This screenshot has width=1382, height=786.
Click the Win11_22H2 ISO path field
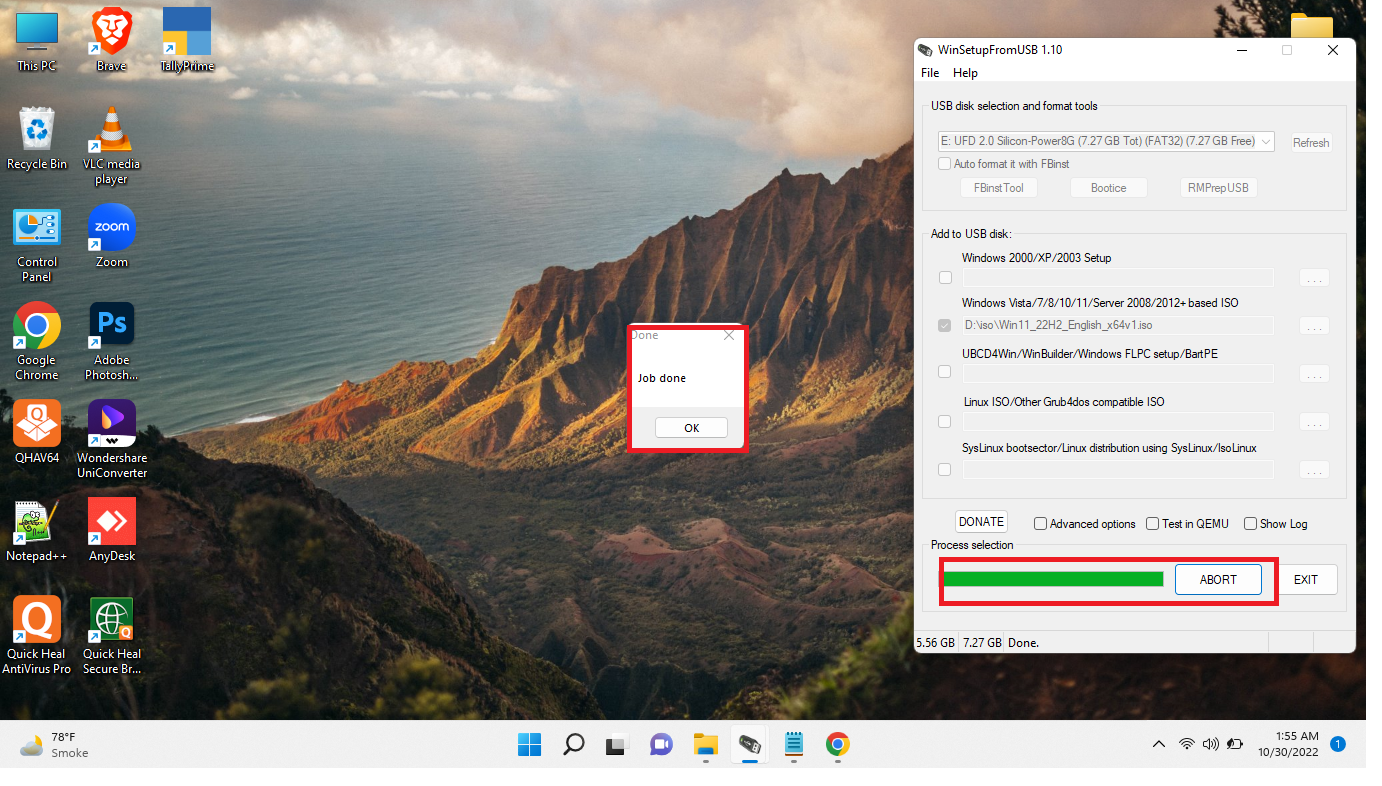pos(1117,325)
